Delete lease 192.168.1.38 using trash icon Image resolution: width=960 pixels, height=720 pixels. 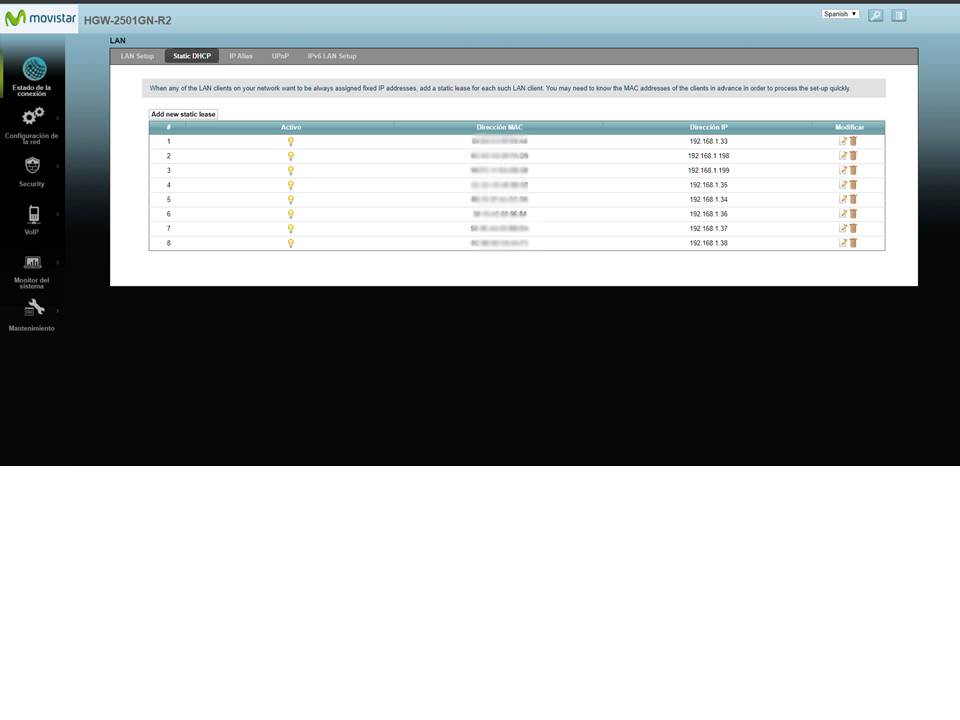(853, 242)
